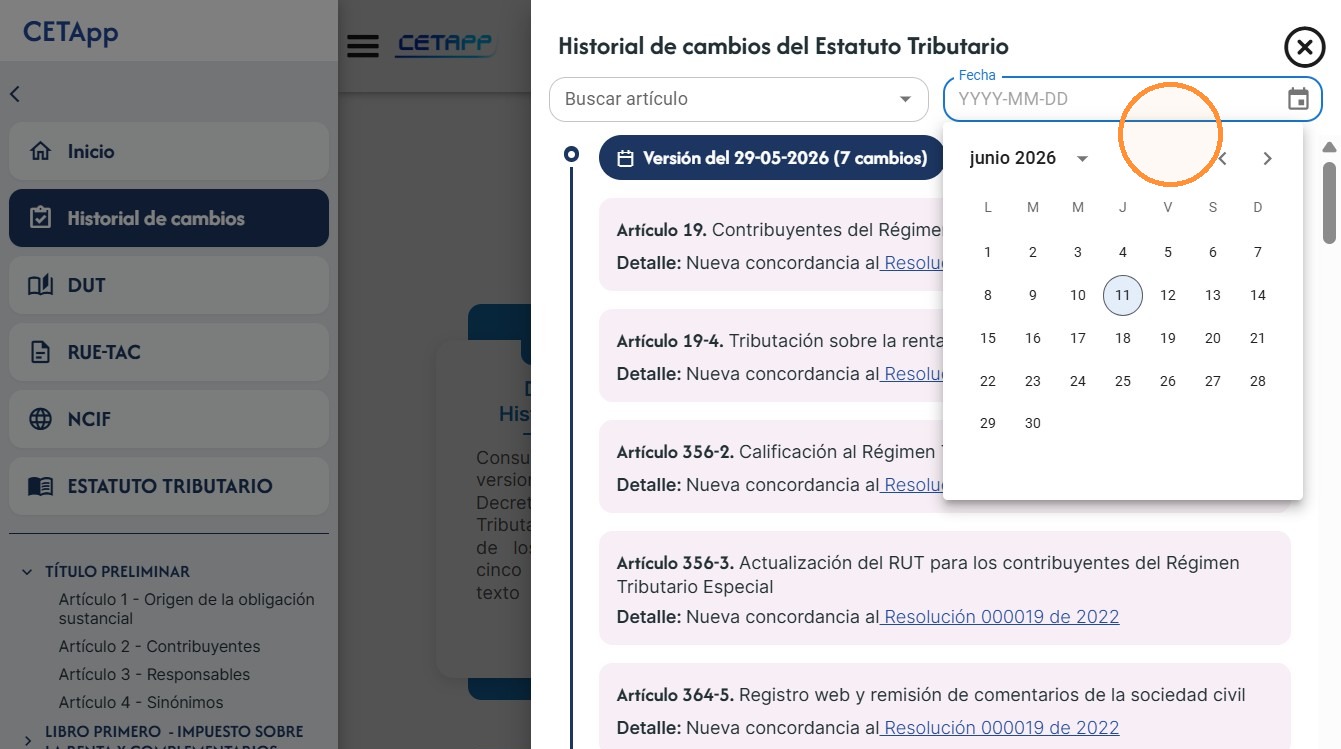Click the CETAPP logo in header
The image size is (1341, 749).
446,45
